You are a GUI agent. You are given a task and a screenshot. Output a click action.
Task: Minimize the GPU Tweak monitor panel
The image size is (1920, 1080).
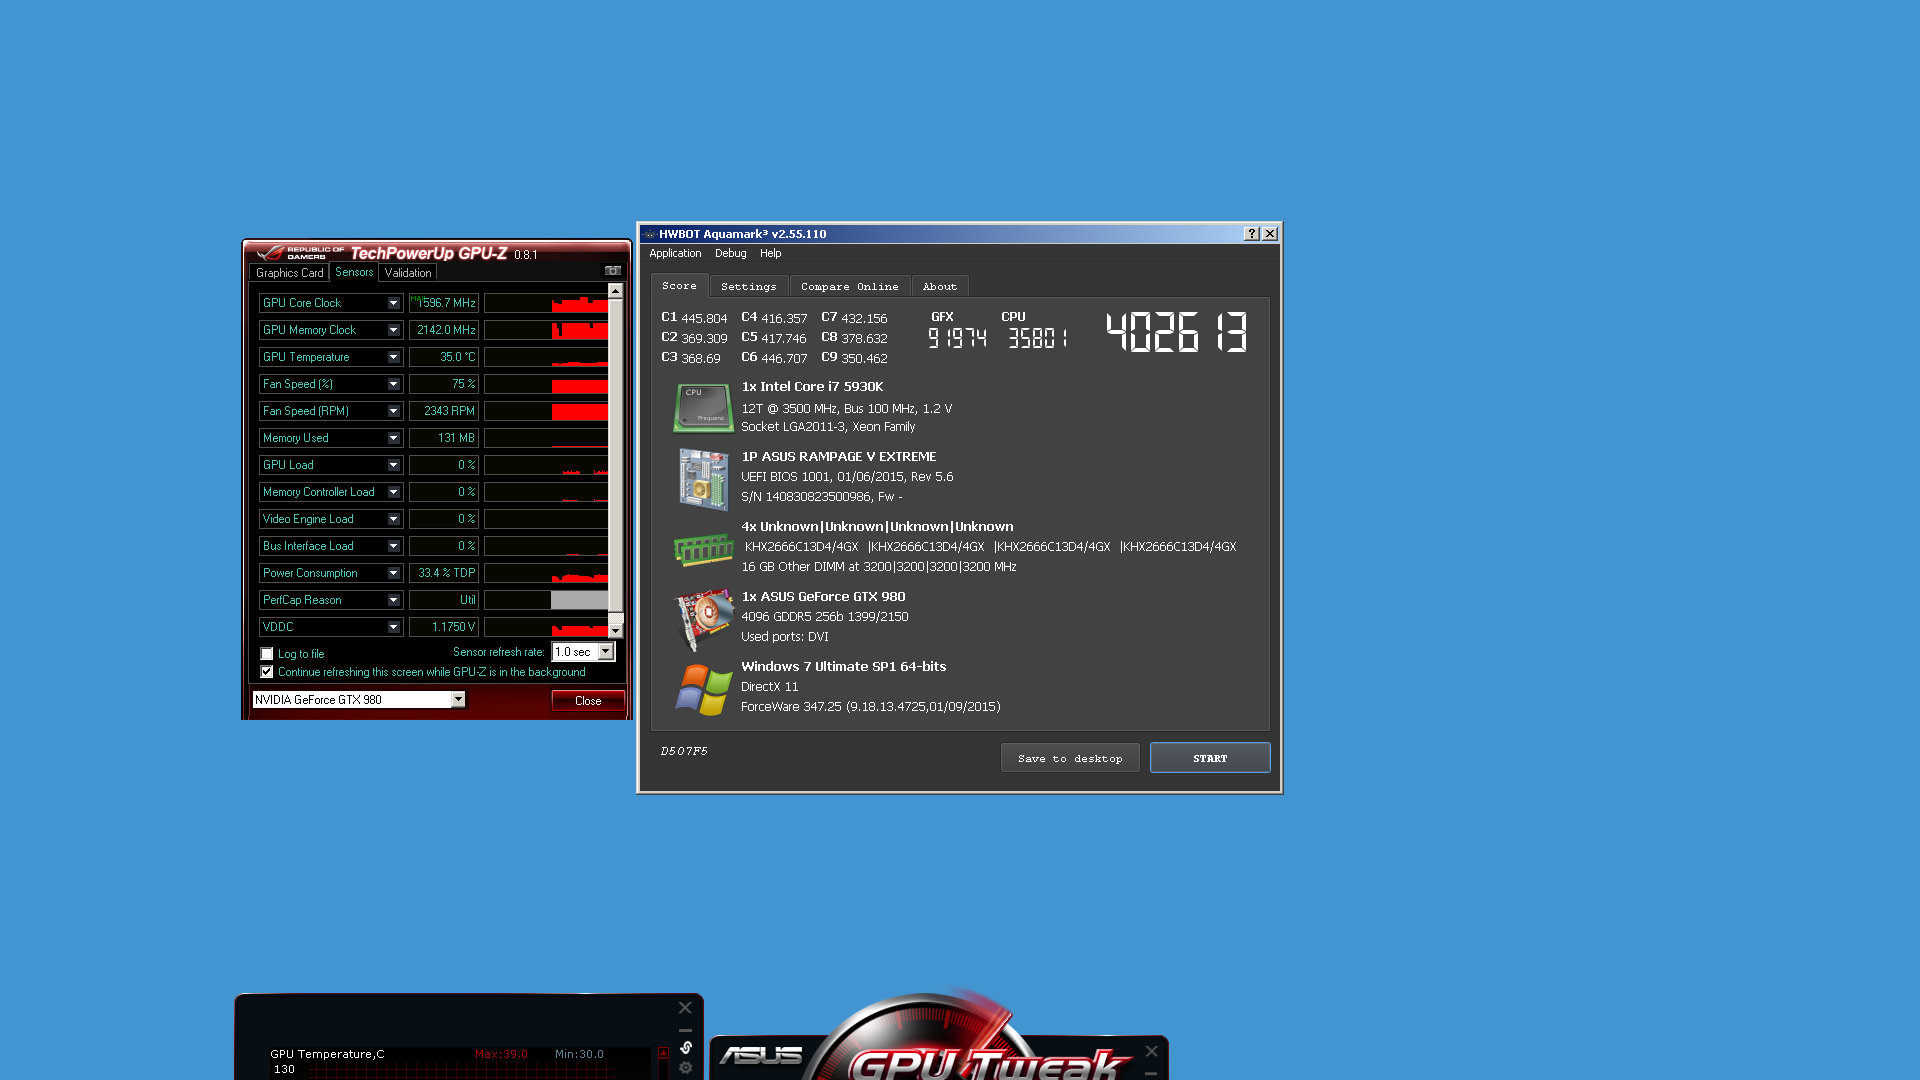(685, 1029)
